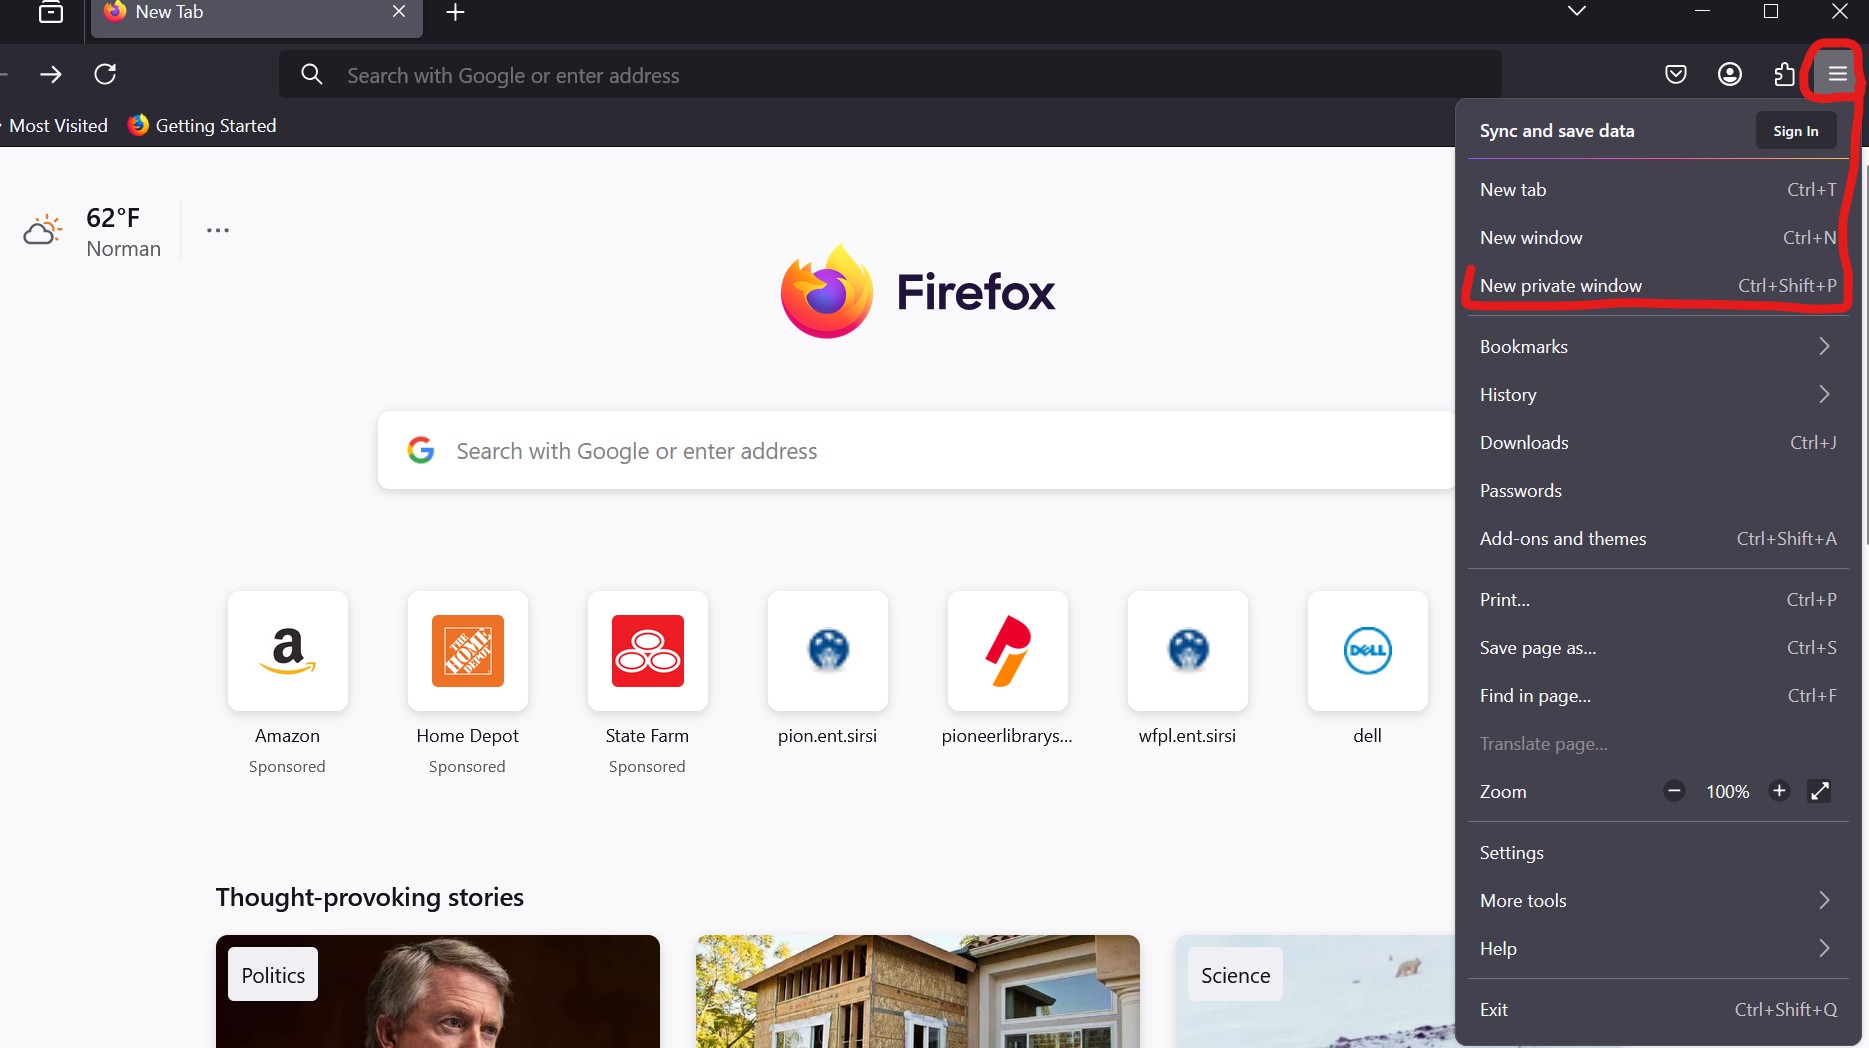Click the forward navigation arrow
The image size is (1869, 1048).
tap(51, 74)
